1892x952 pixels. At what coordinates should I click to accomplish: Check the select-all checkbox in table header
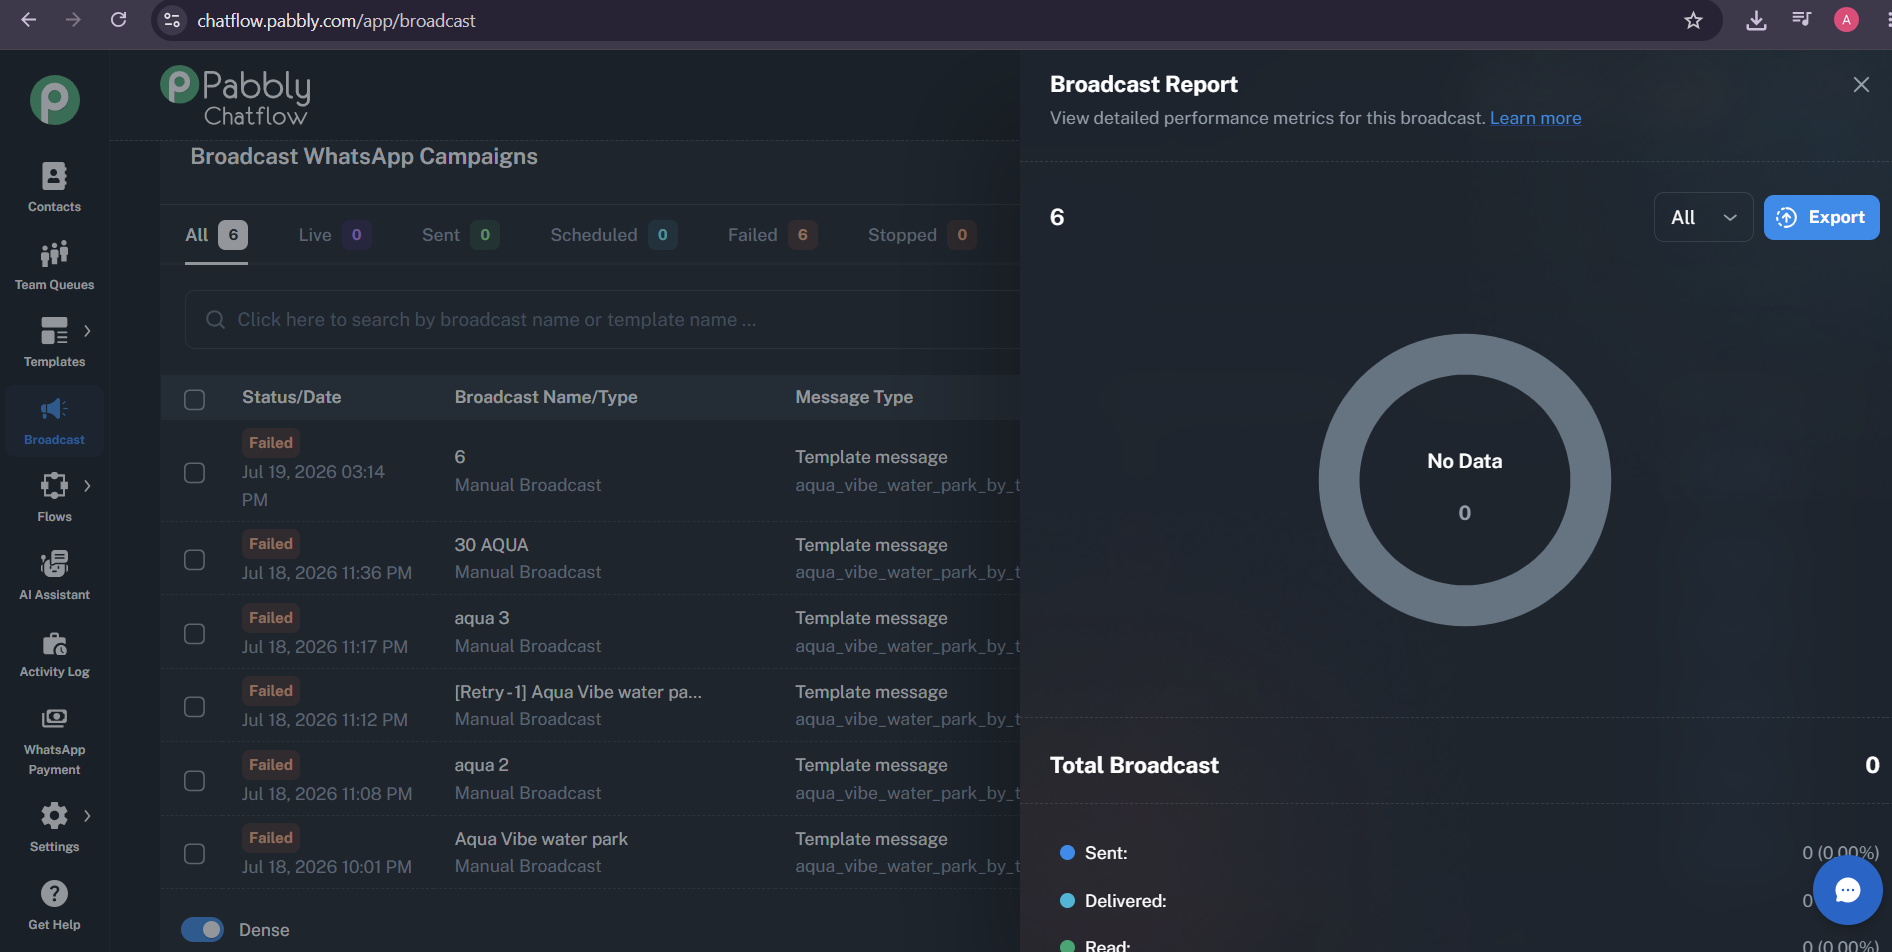pos(195,399)
